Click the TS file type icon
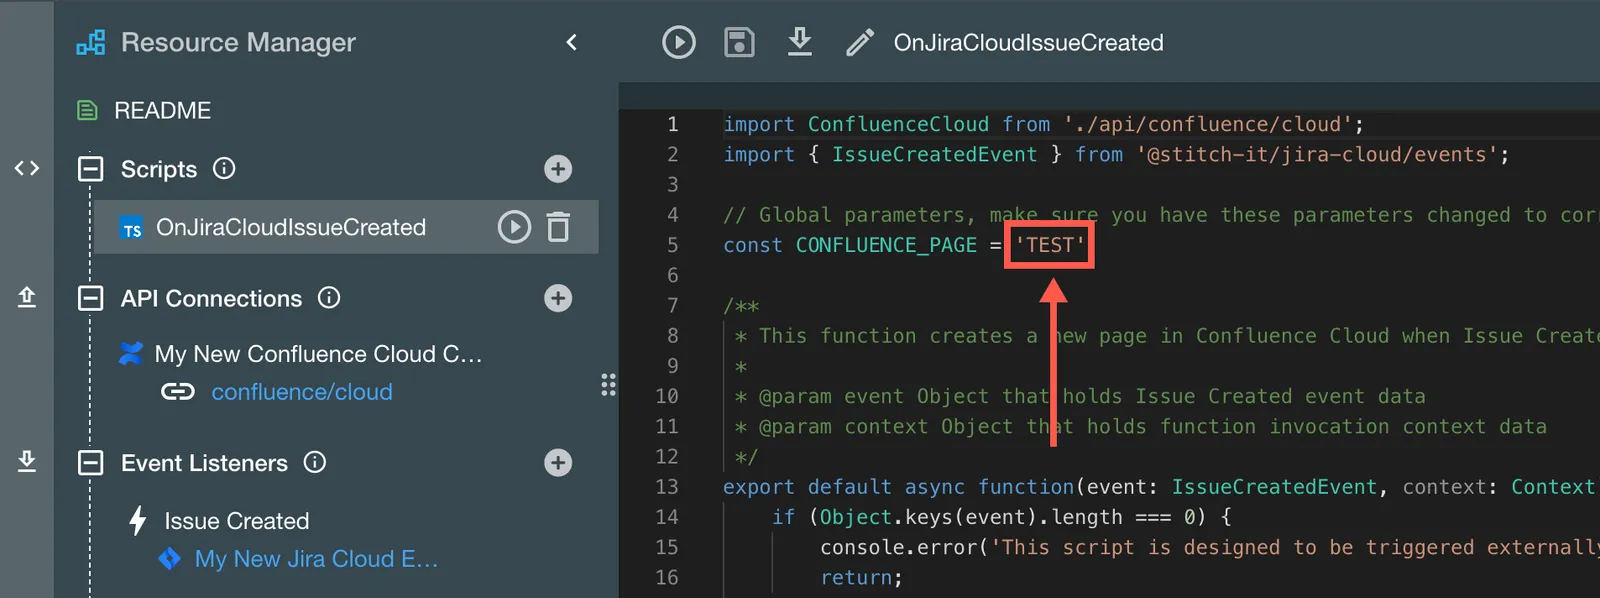 (x=132, y=228)
